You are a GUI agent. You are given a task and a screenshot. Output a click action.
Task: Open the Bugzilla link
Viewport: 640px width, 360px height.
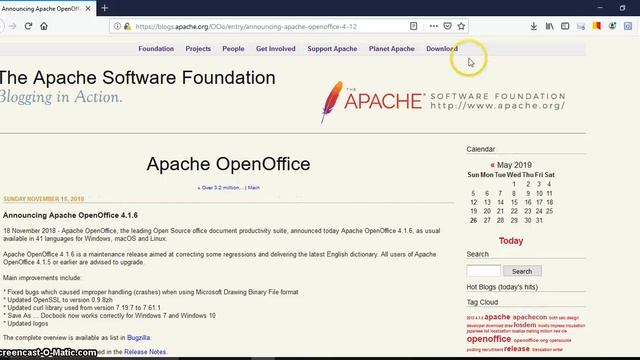[138, 338]
